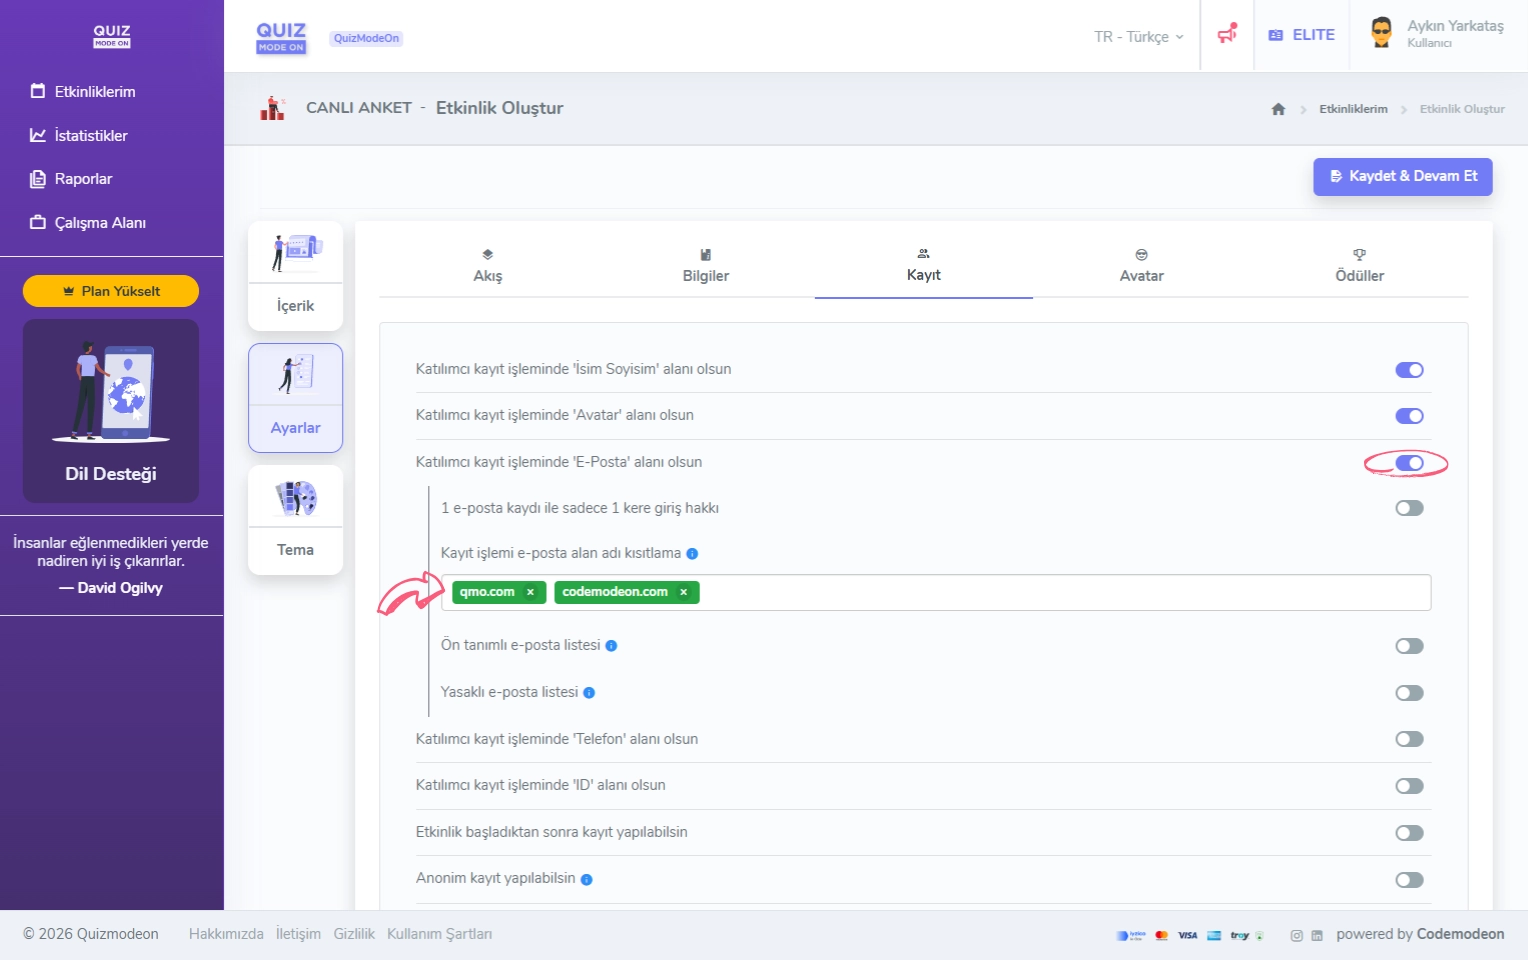Toggle the 'Avatar' field switch
The width and height of the screenshot is (1528, 960).
pos(1409,416)
